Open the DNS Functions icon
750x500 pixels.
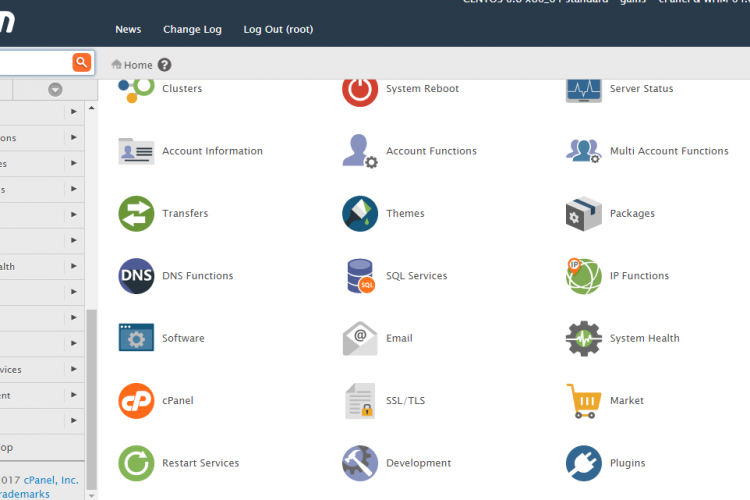(136, 276)
